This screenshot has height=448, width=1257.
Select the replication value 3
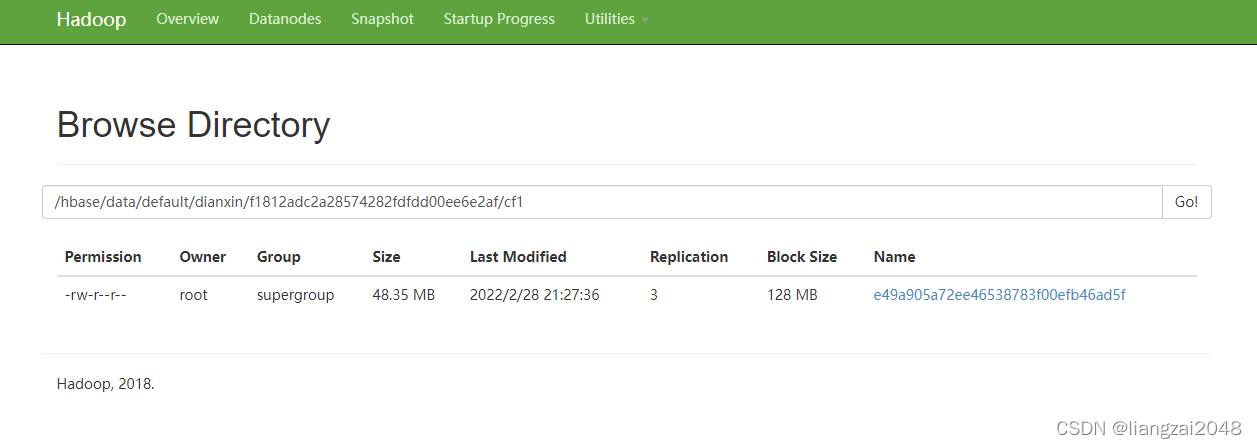[x=654, y=295]
